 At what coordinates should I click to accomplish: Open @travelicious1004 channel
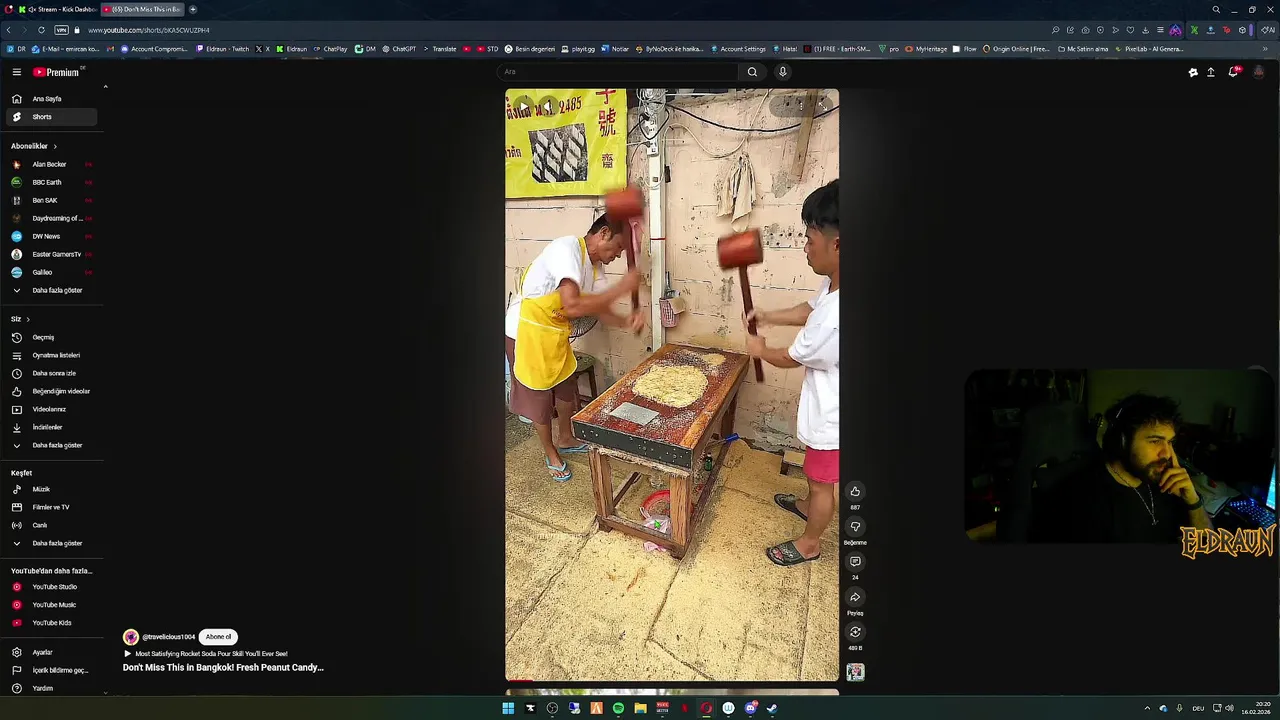point(168,637)
